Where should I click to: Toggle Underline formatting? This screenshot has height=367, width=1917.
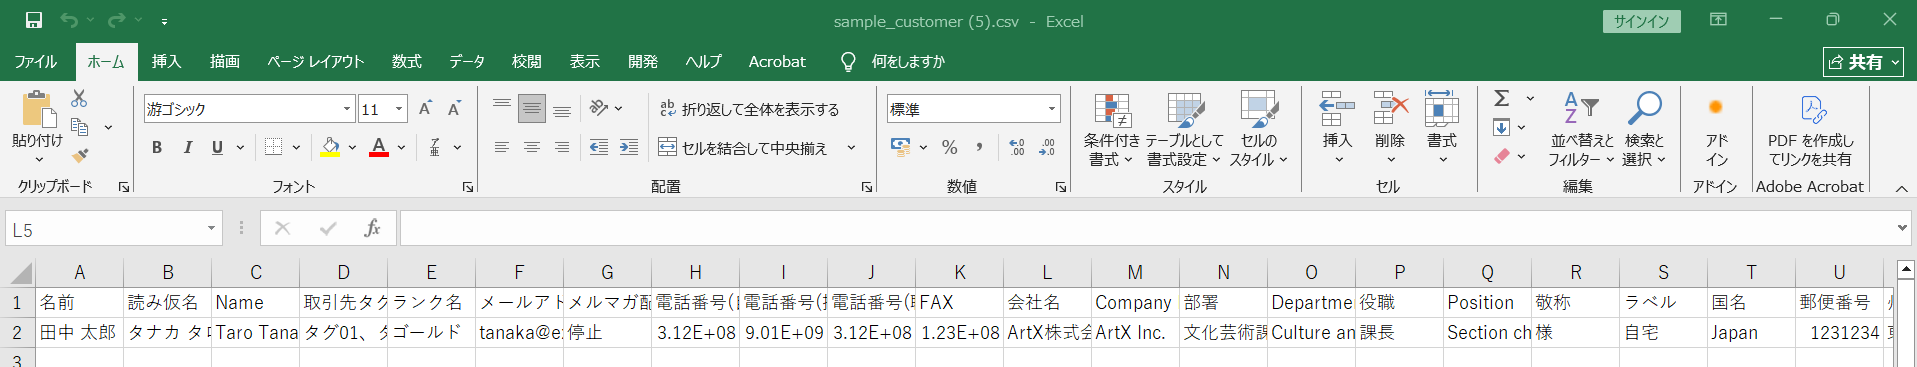217,147
